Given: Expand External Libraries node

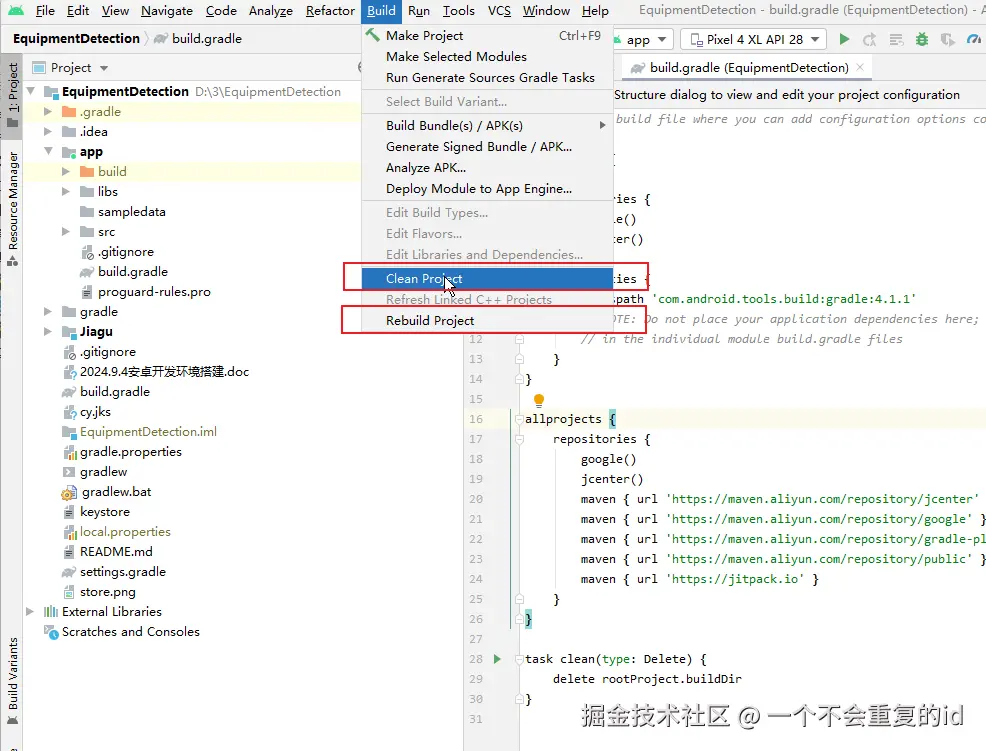Looking at the screenshot, I should click(x=30, y=611).
